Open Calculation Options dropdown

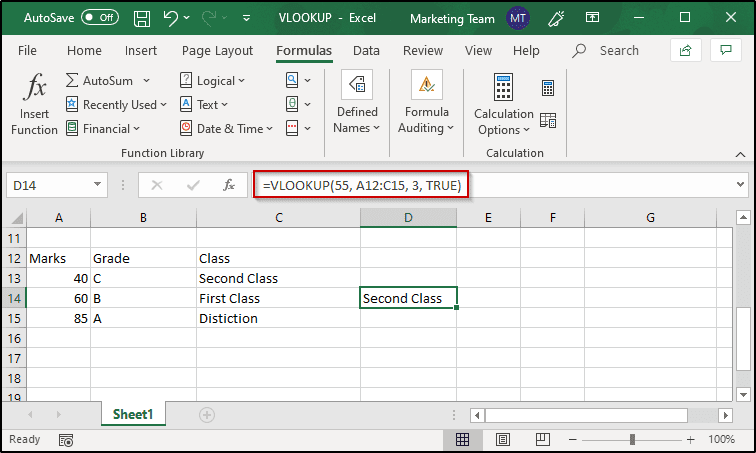pyautogui.click(x=503, y=105)
